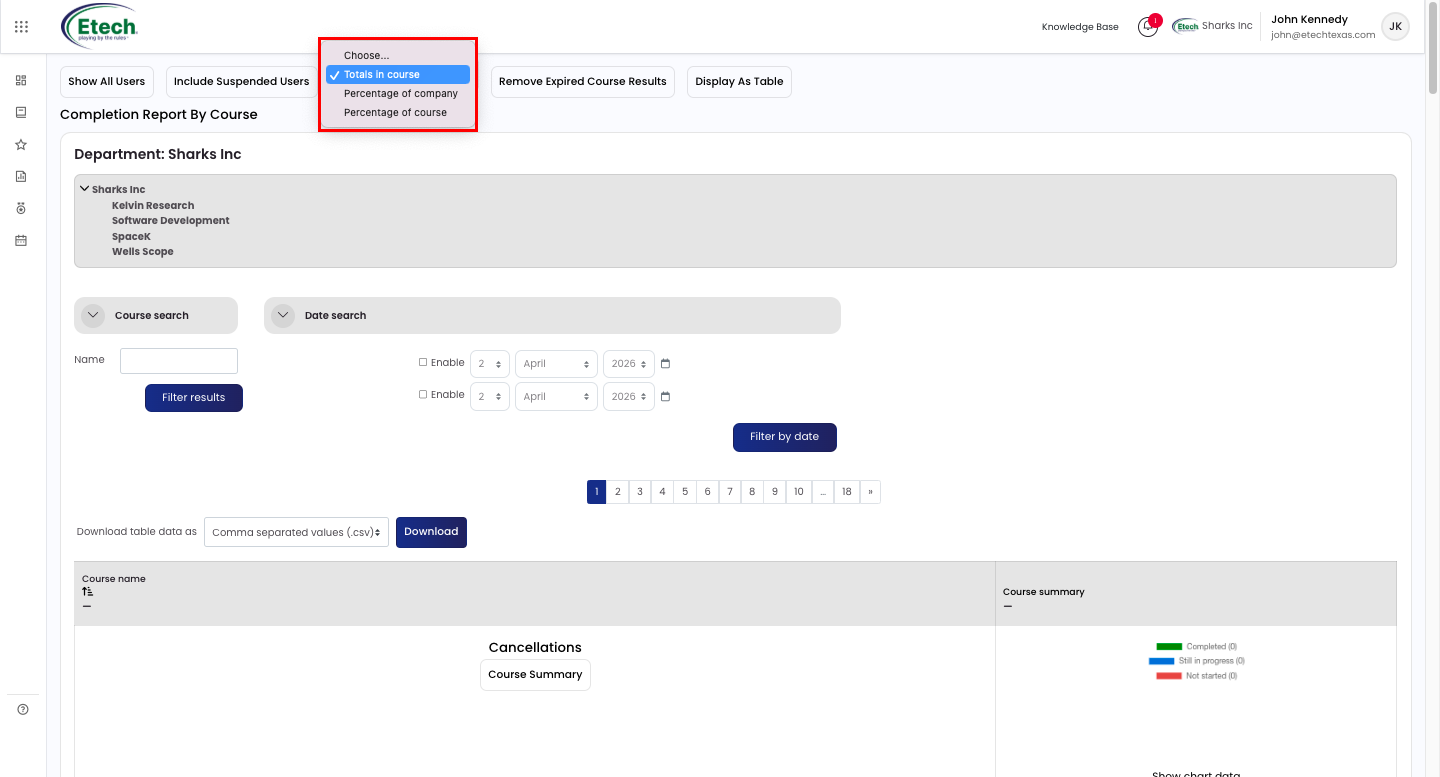Open the reports icon in sidebar
The height and width of the screenshot is (777, 1440).
(21, 176)
